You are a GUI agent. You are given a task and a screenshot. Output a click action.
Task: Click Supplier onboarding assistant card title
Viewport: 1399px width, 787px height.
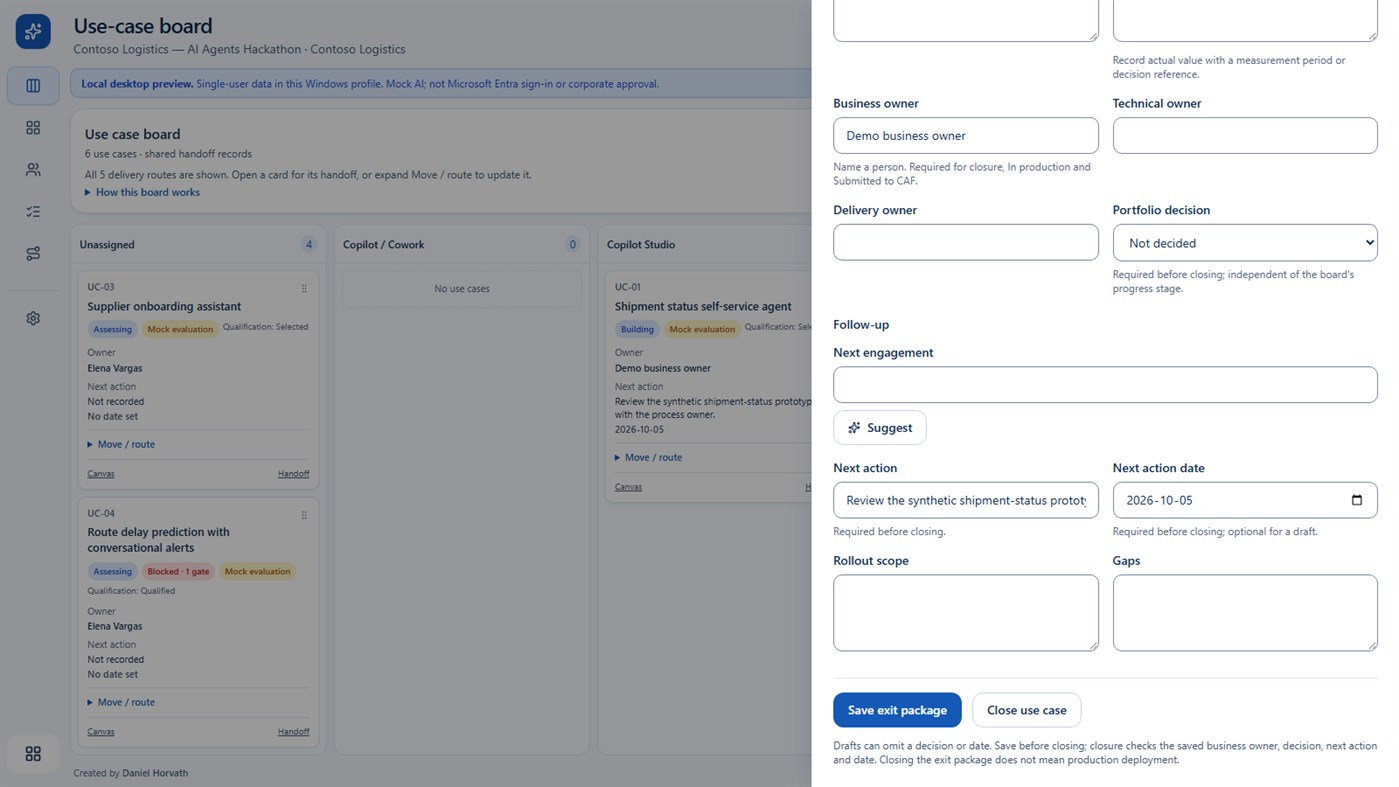pyautogui.click(x=164, y=307)
